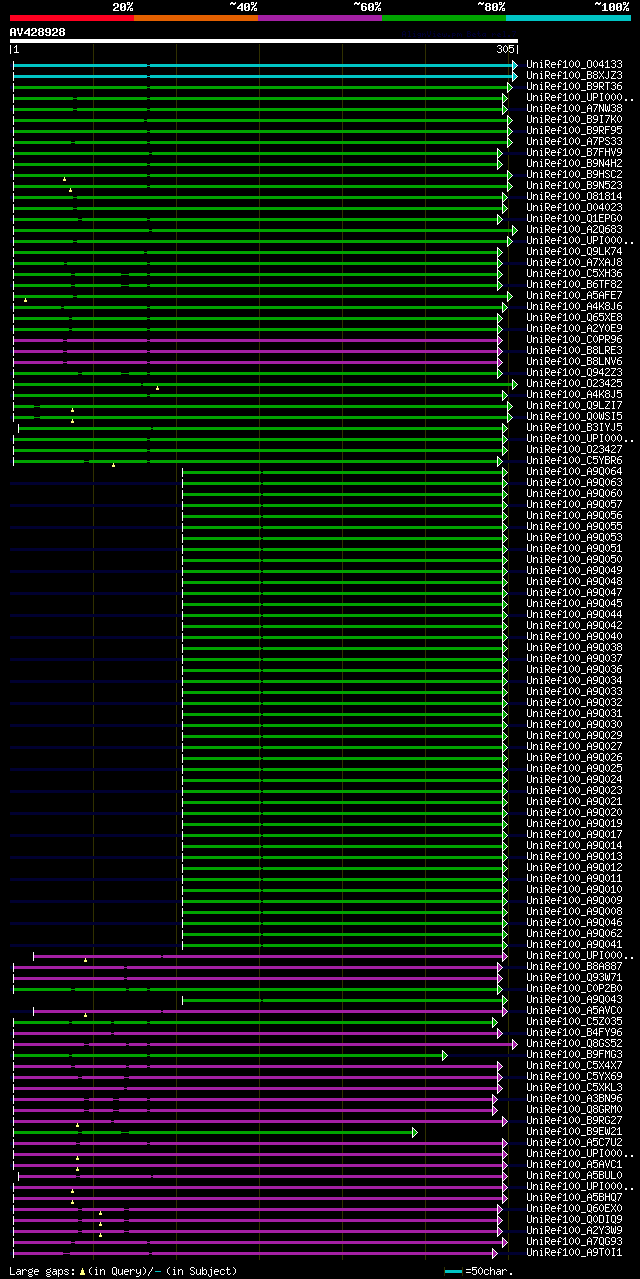Select hit label UniRef100_C5YBR6
The width and height of the screenshot is (640, 1279).
click(574, 460)
